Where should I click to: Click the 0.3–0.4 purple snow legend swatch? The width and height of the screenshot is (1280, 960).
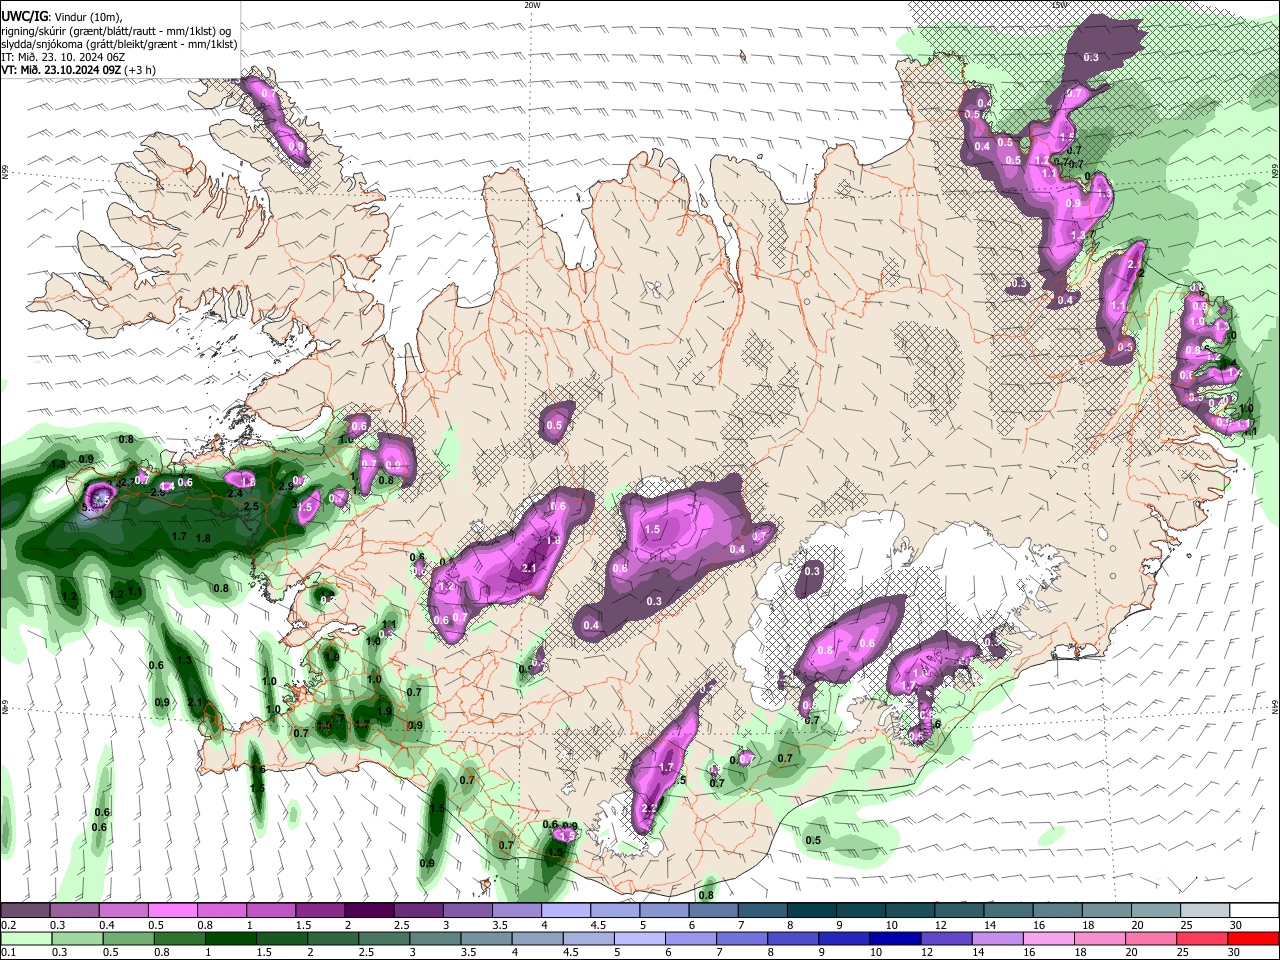74,911
